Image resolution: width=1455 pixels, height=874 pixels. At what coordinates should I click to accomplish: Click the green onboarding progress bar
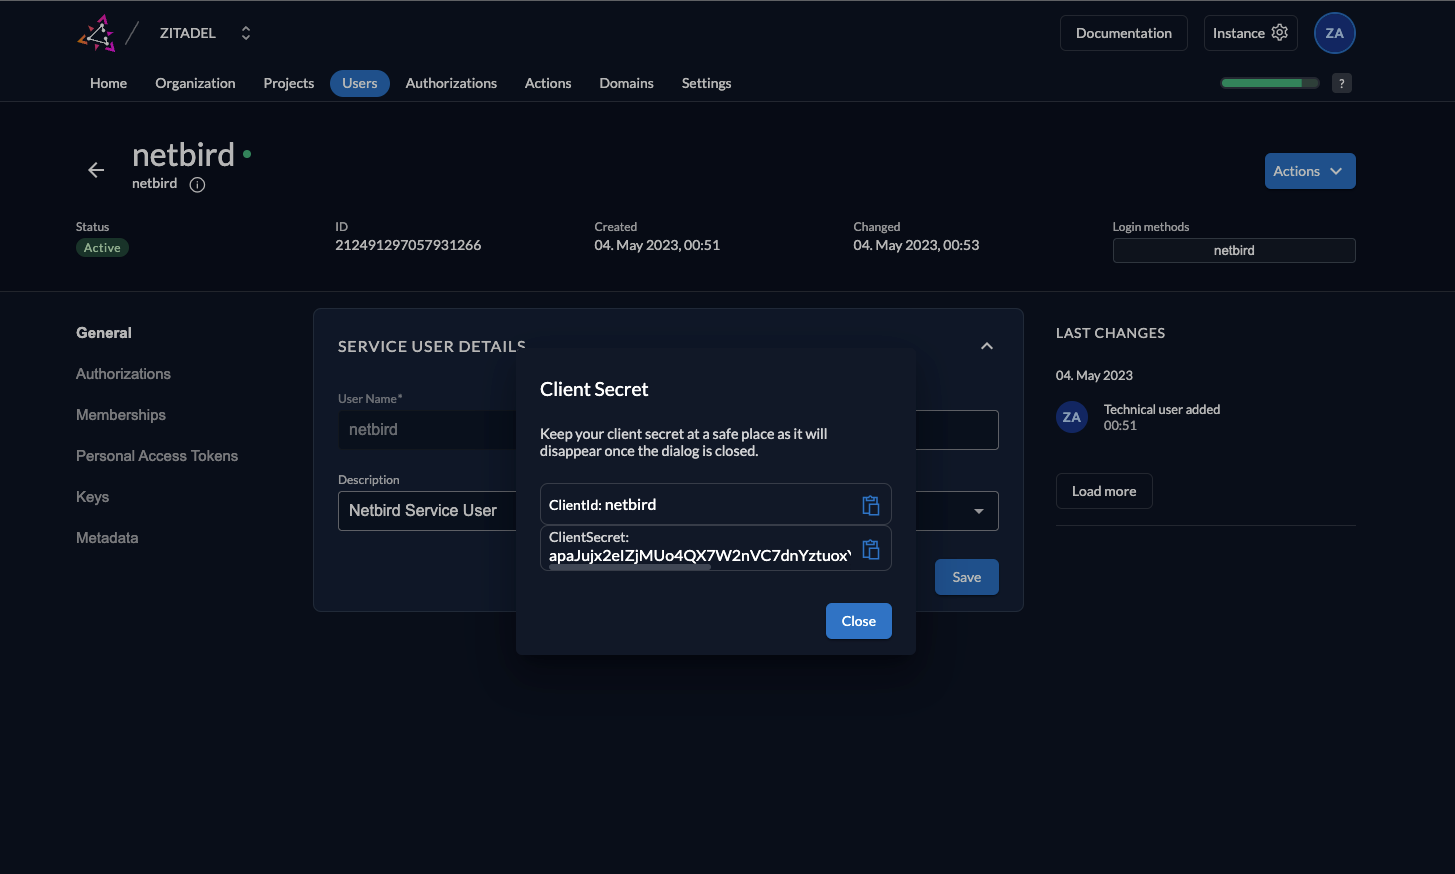[1270, 83]
